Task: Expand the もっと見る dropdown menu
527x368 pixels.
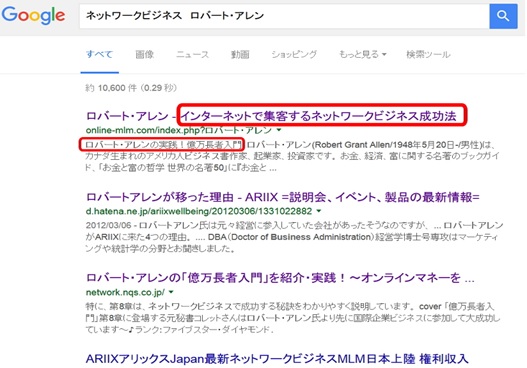Action: pyautogui.click(x=363, y=54)
